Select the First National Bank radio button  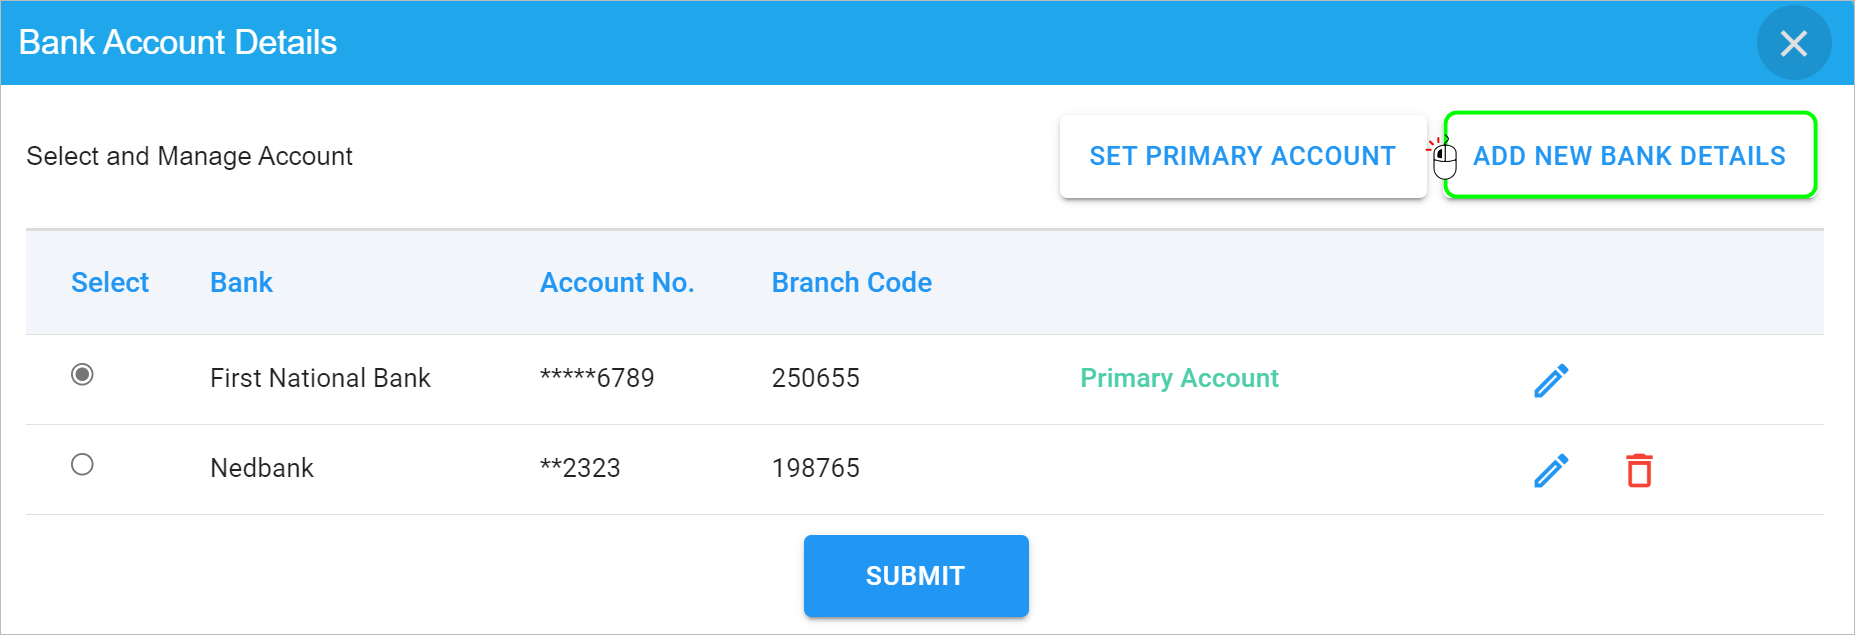click(x=83, y=374)
